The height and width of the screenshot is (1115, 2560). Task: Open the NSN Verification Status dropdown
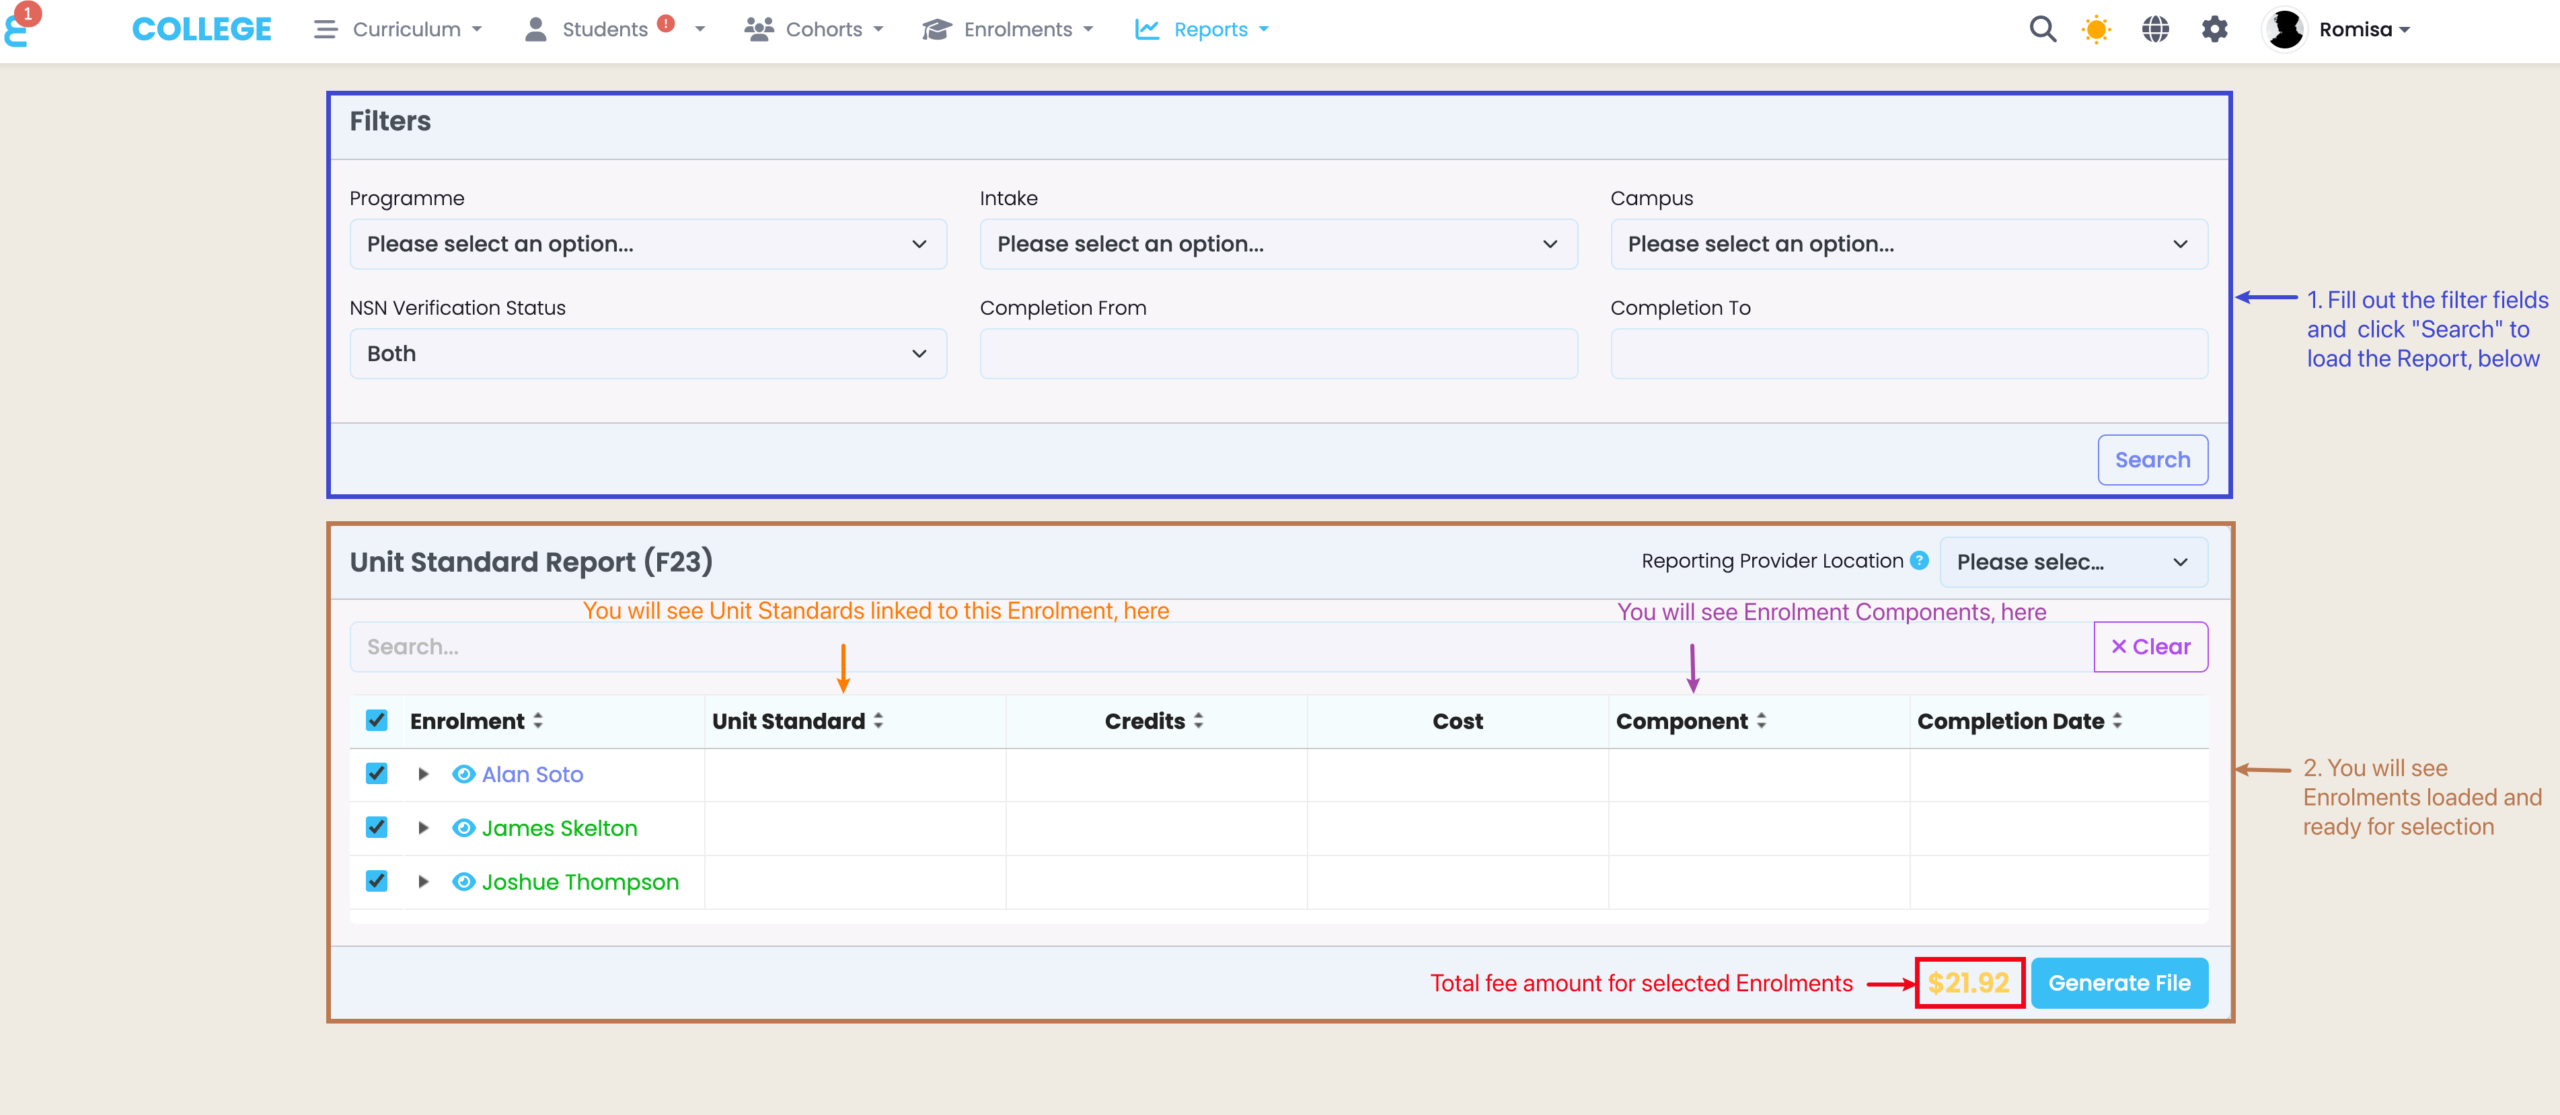647,354
